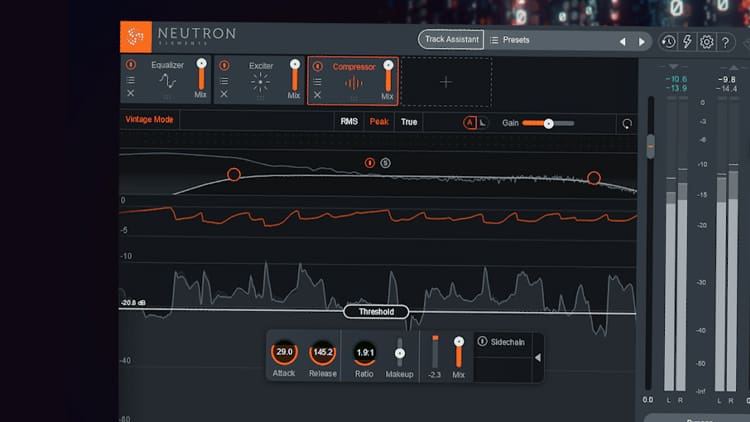Click the Track Assistant button
The width and height of the screenshot is (750, 422).
point(450,40)
